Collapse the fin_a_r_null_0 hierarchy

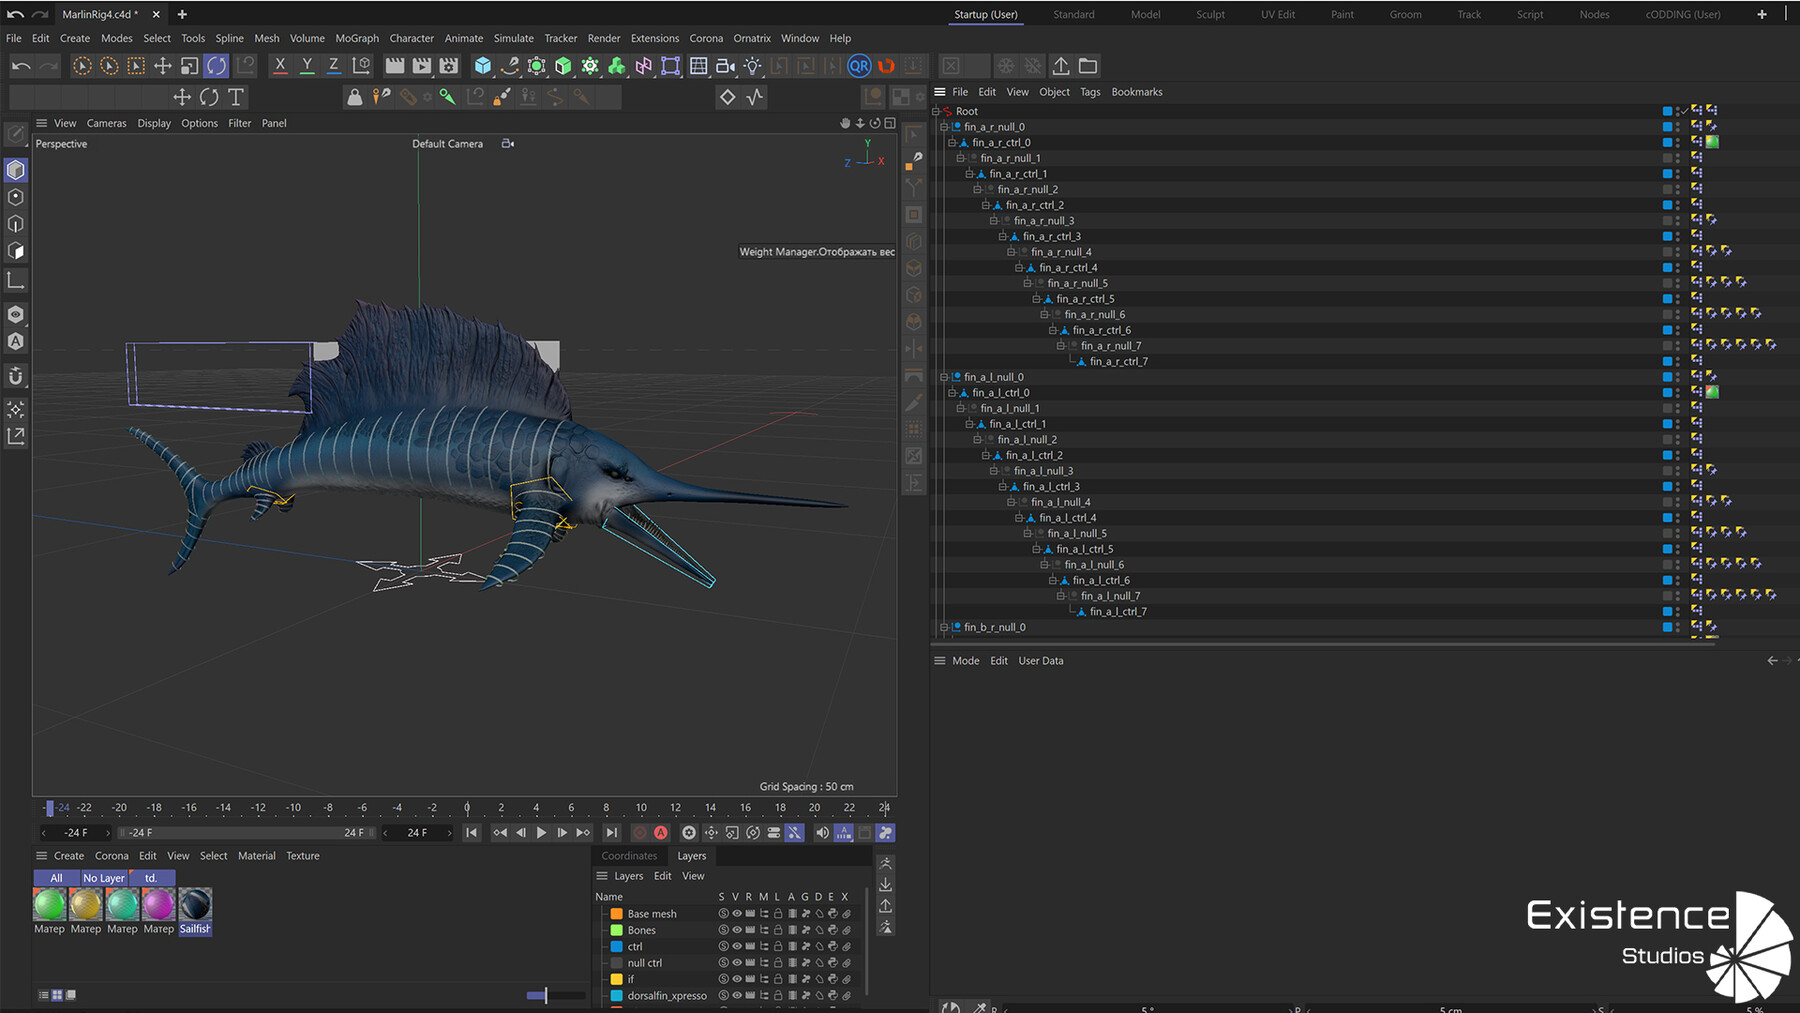[943, 127]
